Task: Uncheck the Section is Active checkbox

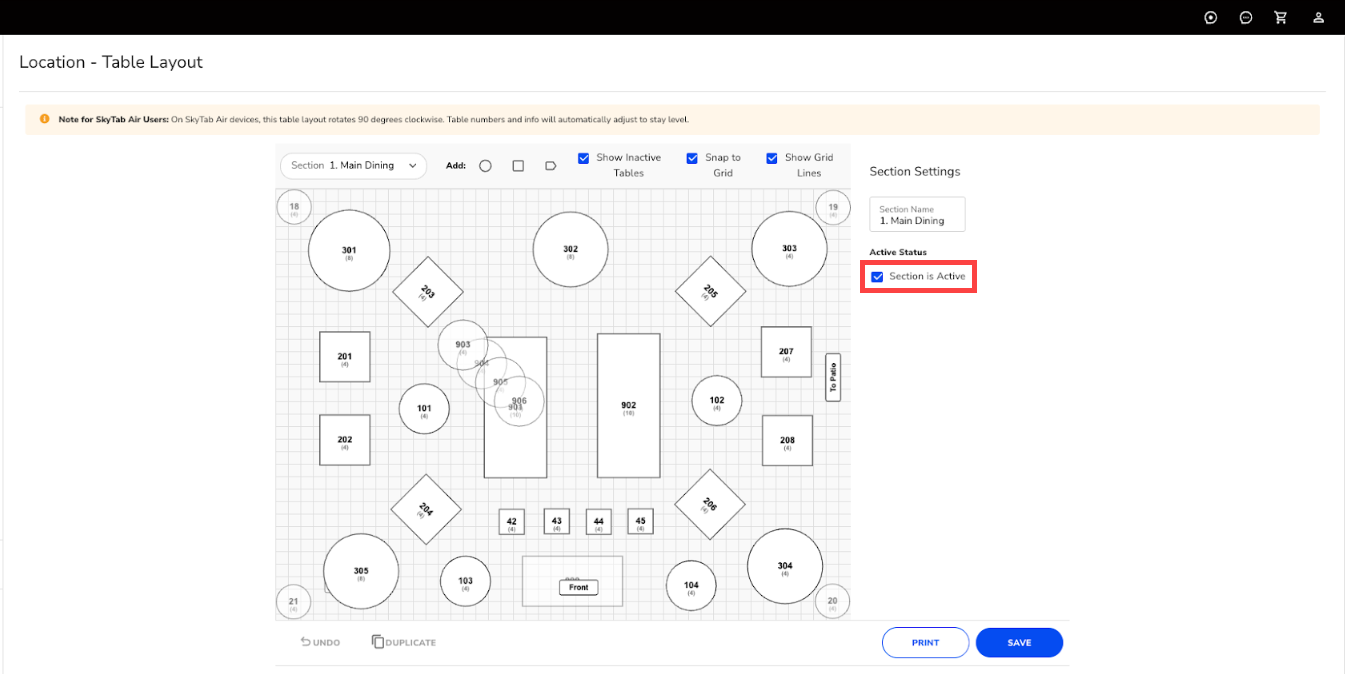Action: point(877,277)
